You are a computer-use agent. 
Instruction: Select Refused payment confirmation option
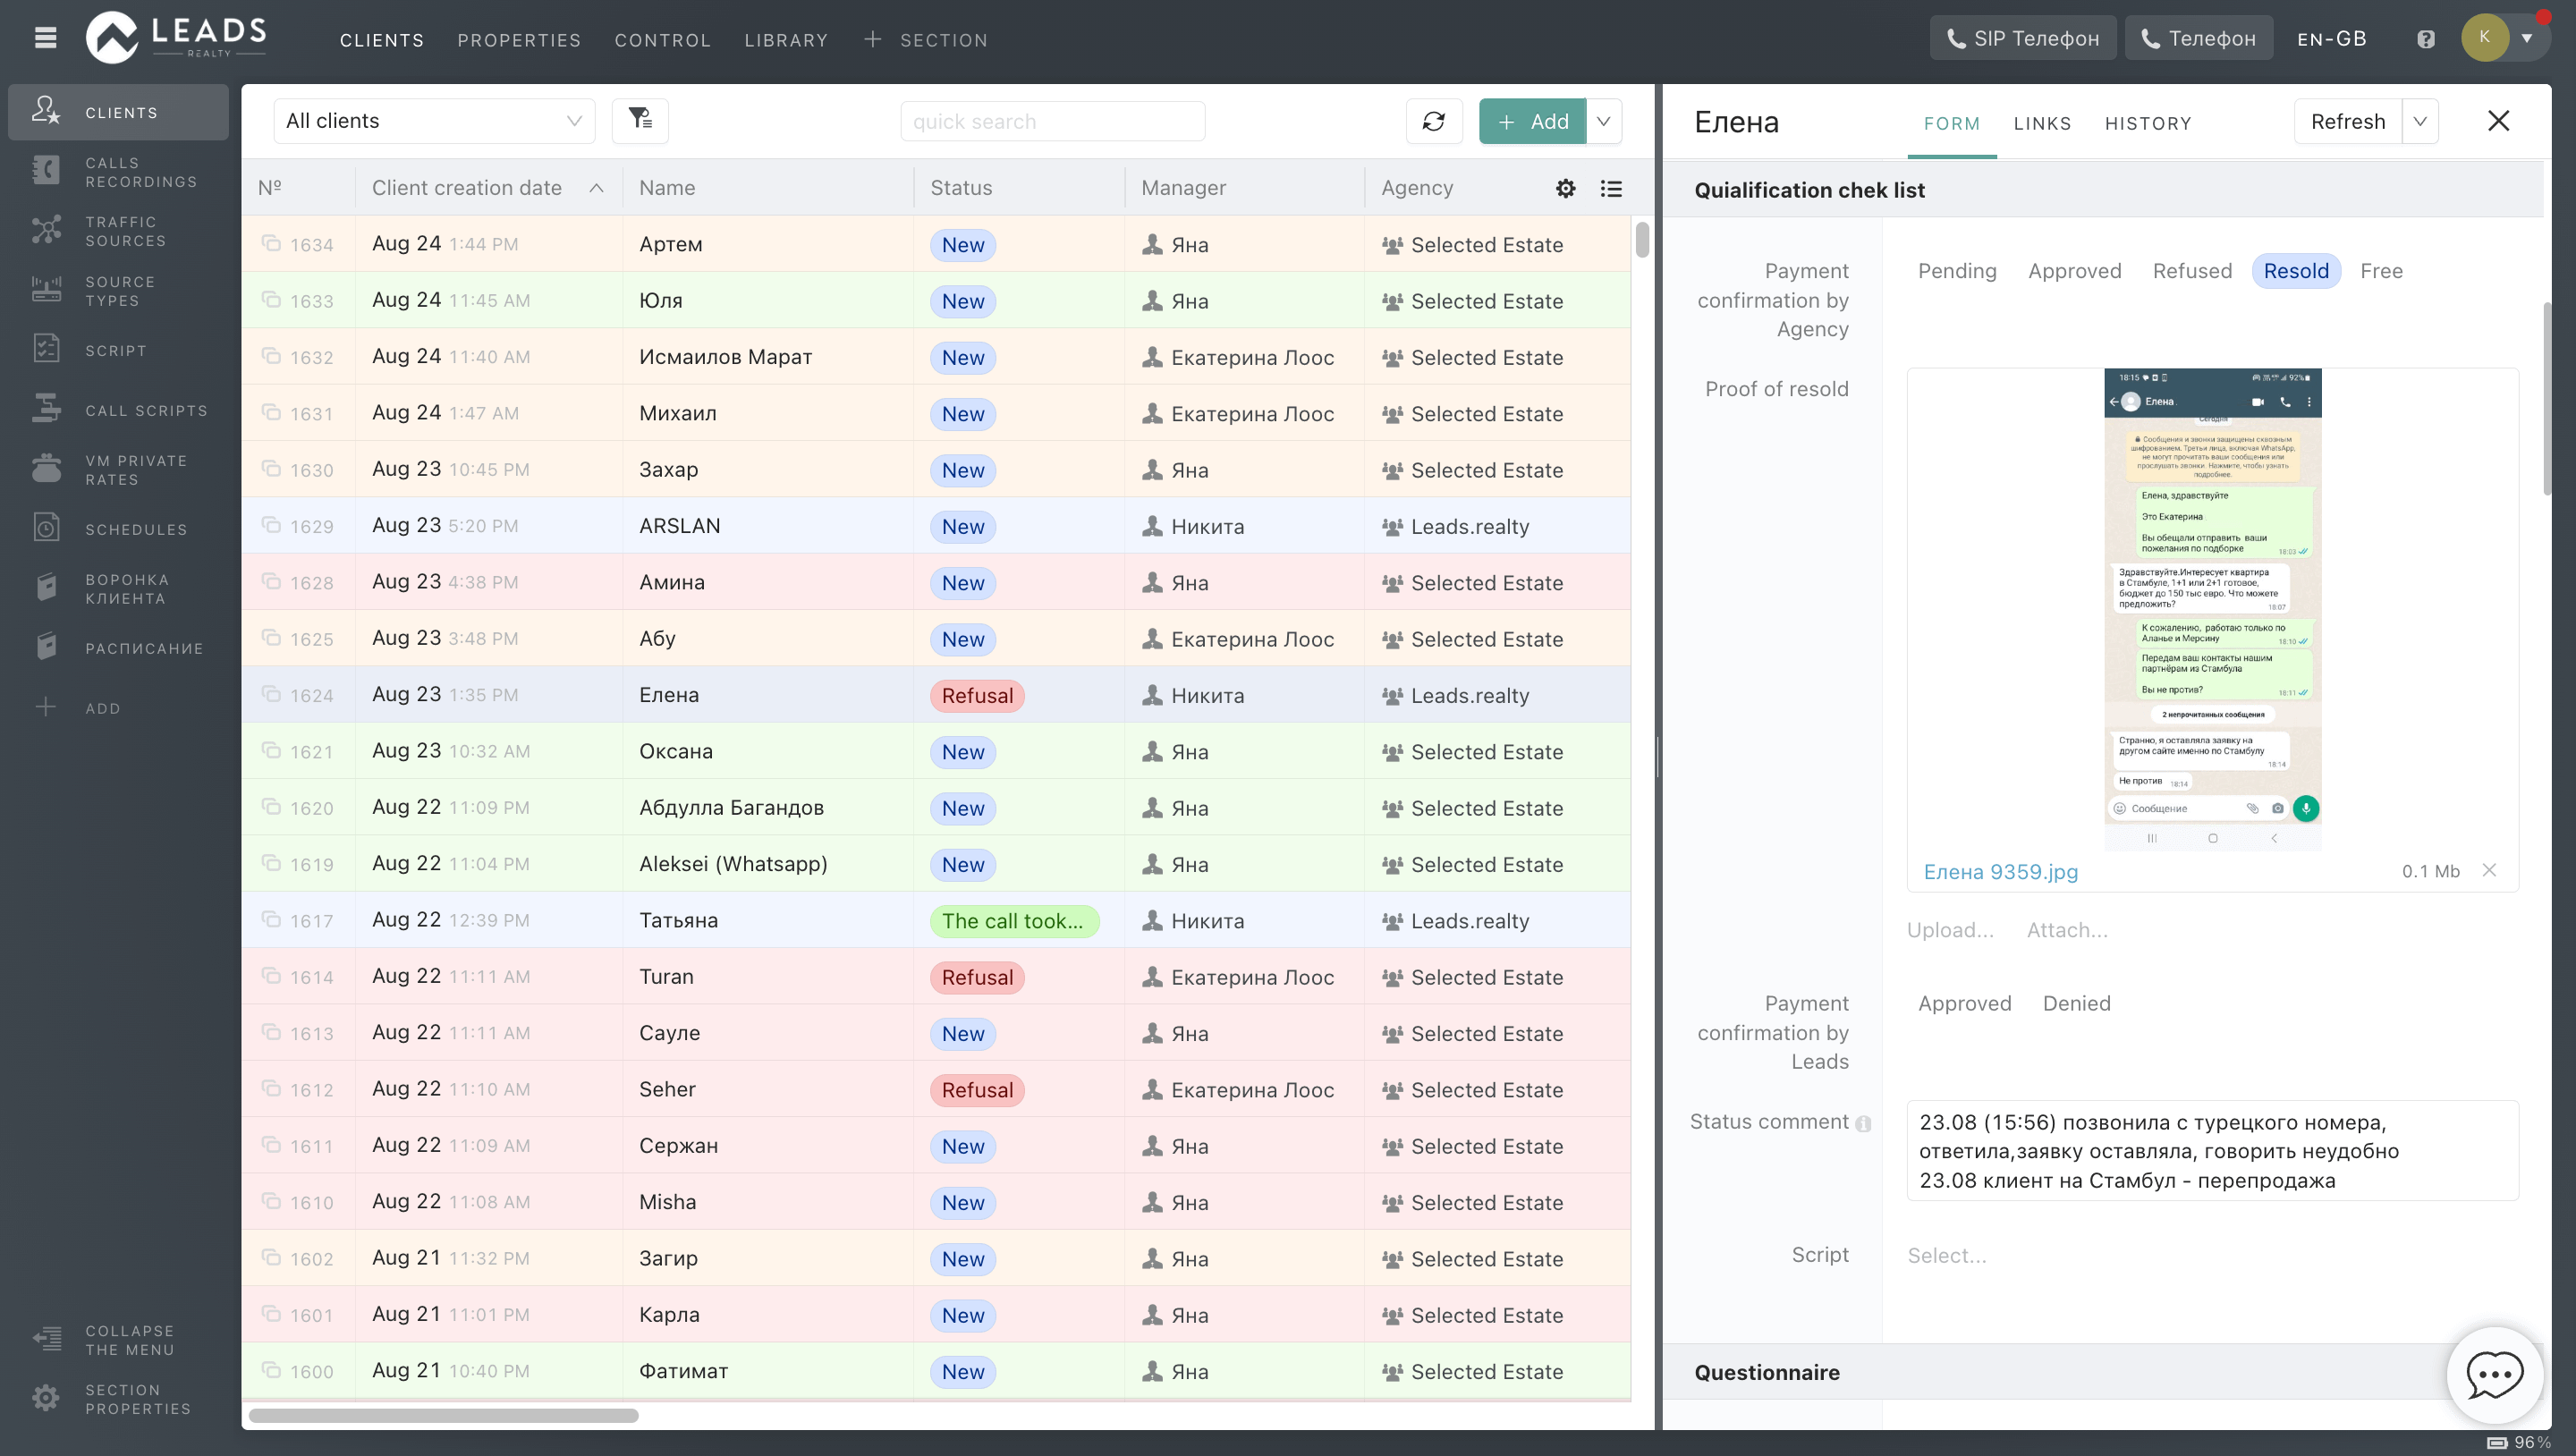[2191, 271]
